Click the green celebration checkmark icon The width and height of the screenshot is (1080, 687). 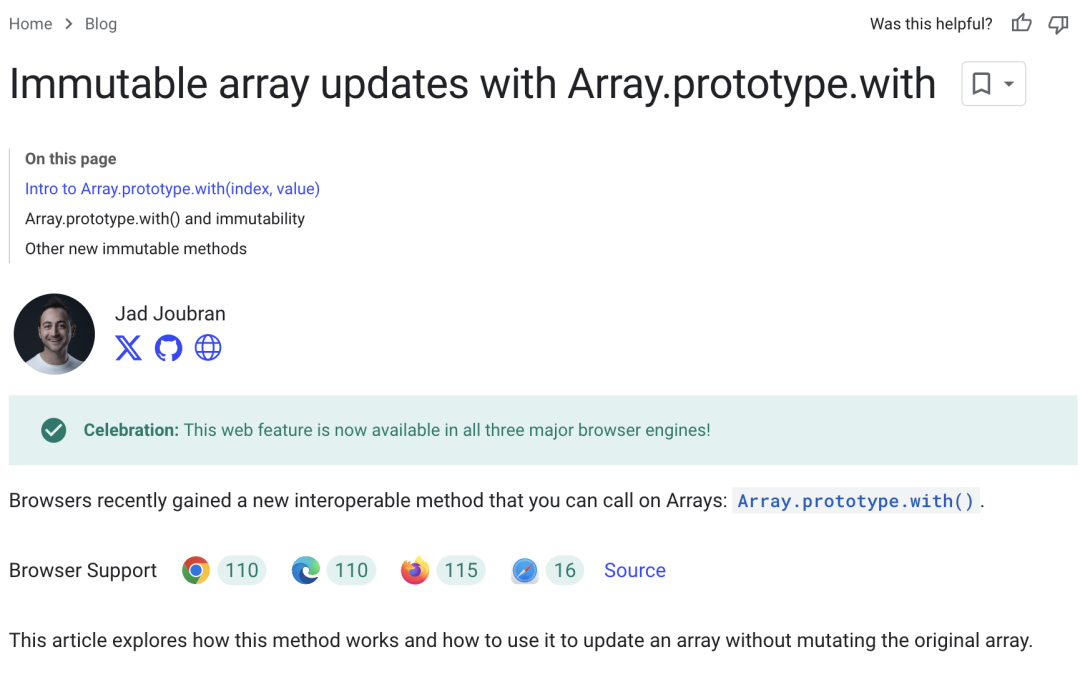[x=54, y=430]
